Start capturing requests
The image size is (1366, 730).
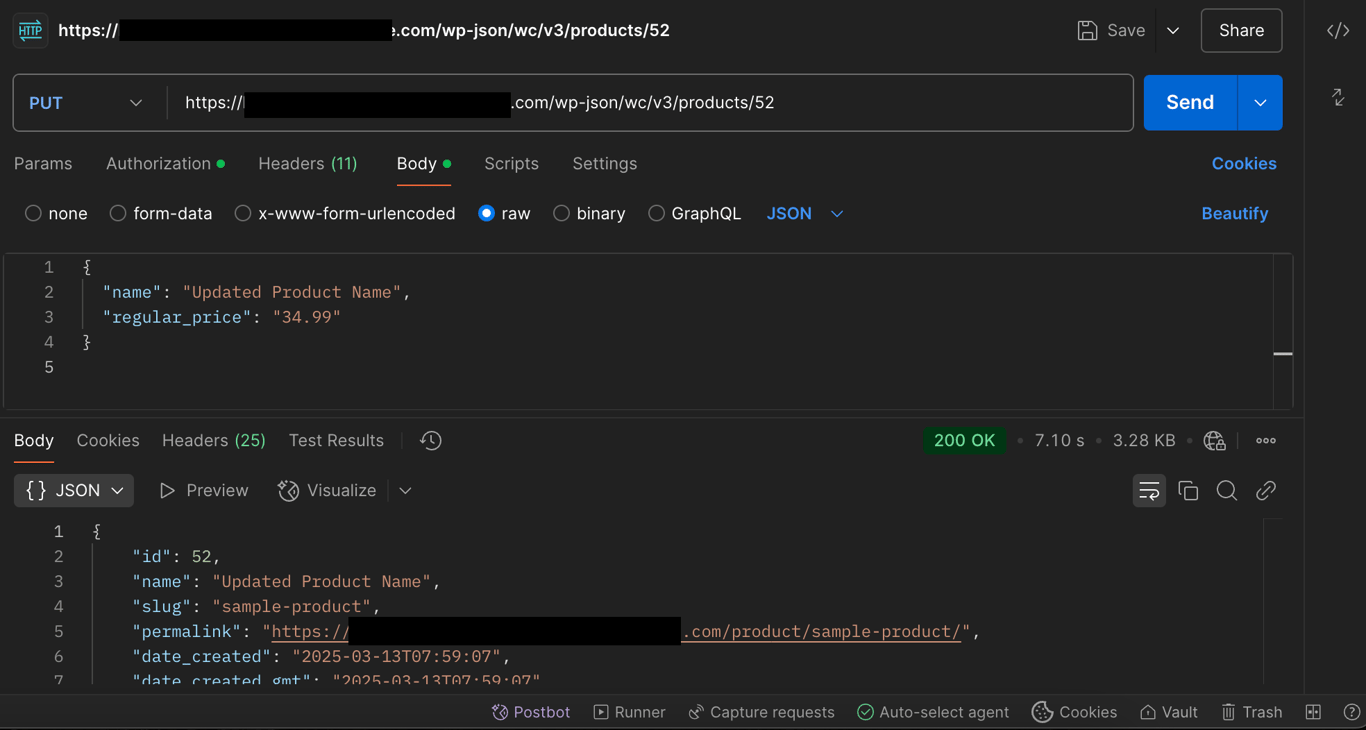761,712
